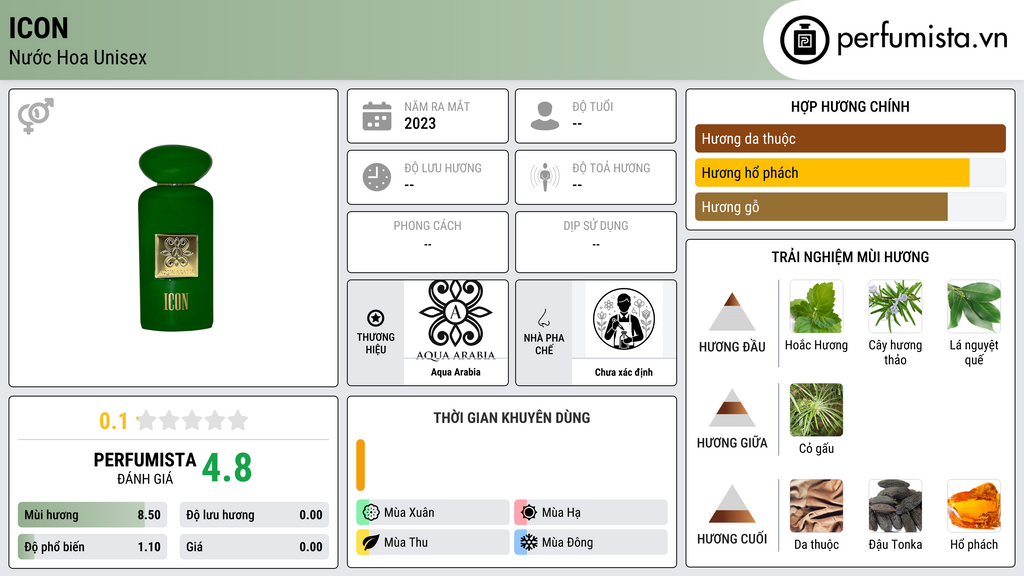Viewport: 1024px width, 576px height.
Task: Click the Hương da thuộc accord bar
Action: (x=850, y=138)
